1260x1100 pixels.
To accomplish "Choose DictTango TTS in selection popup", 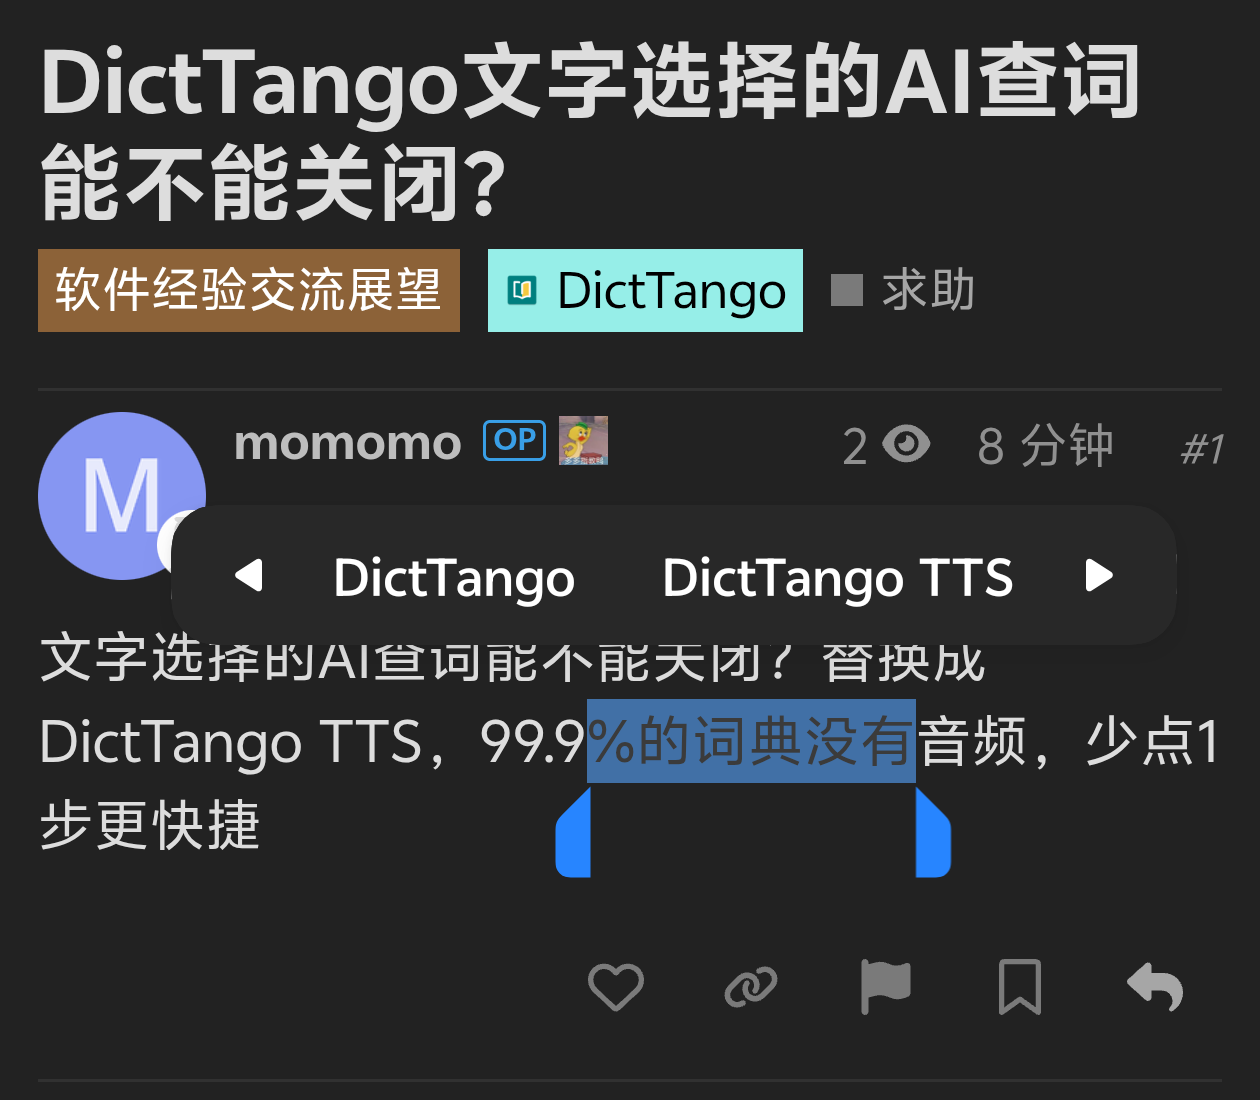I will [x=838, y=577].
